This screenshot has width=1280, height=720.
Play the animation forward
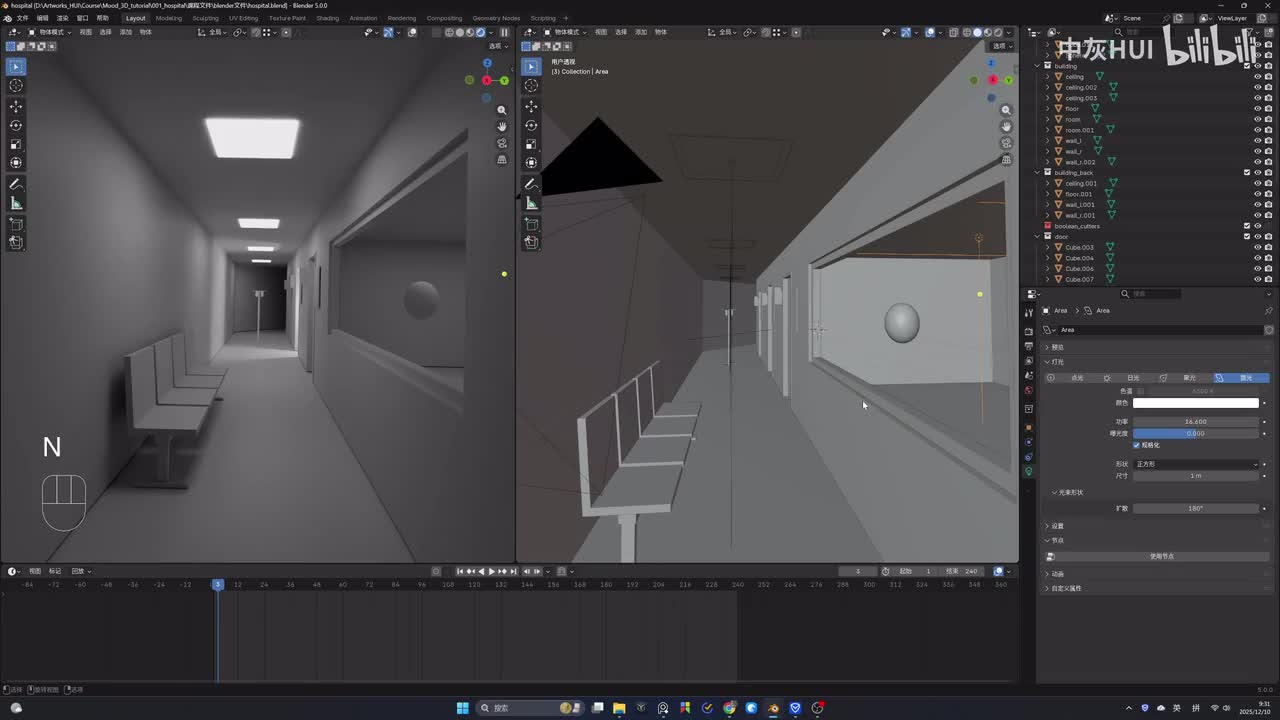point(492,571)
